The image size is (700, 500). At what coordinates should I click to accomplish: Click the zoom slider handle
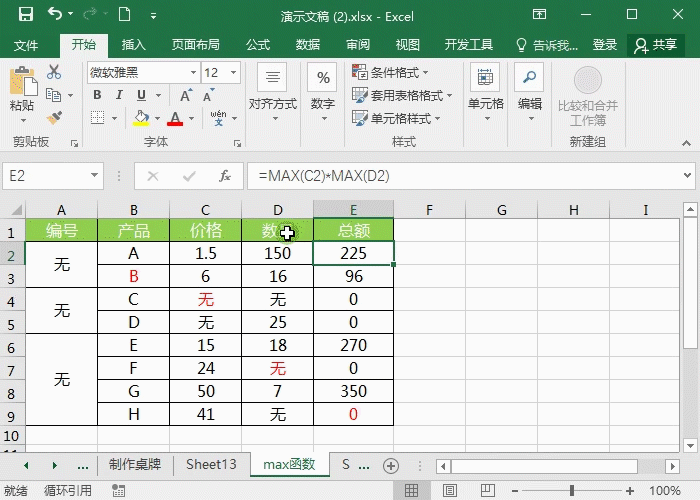pos(572,490)
